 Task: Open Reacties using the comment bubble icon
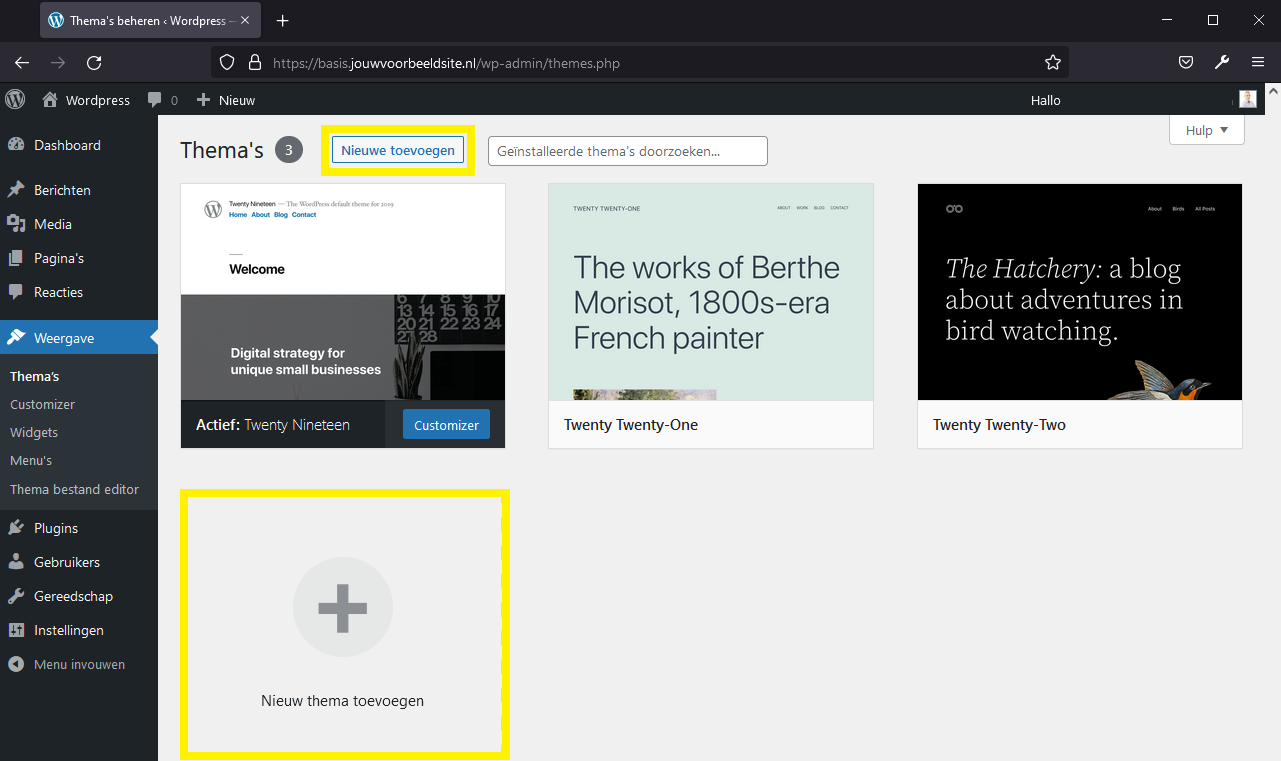coord(18,291)
